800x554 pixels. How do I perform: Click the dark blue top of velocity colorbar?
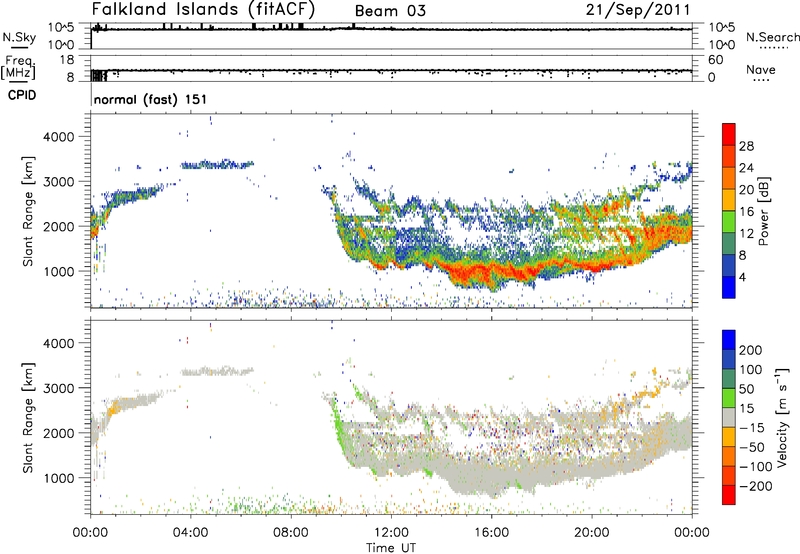(729, 340)
